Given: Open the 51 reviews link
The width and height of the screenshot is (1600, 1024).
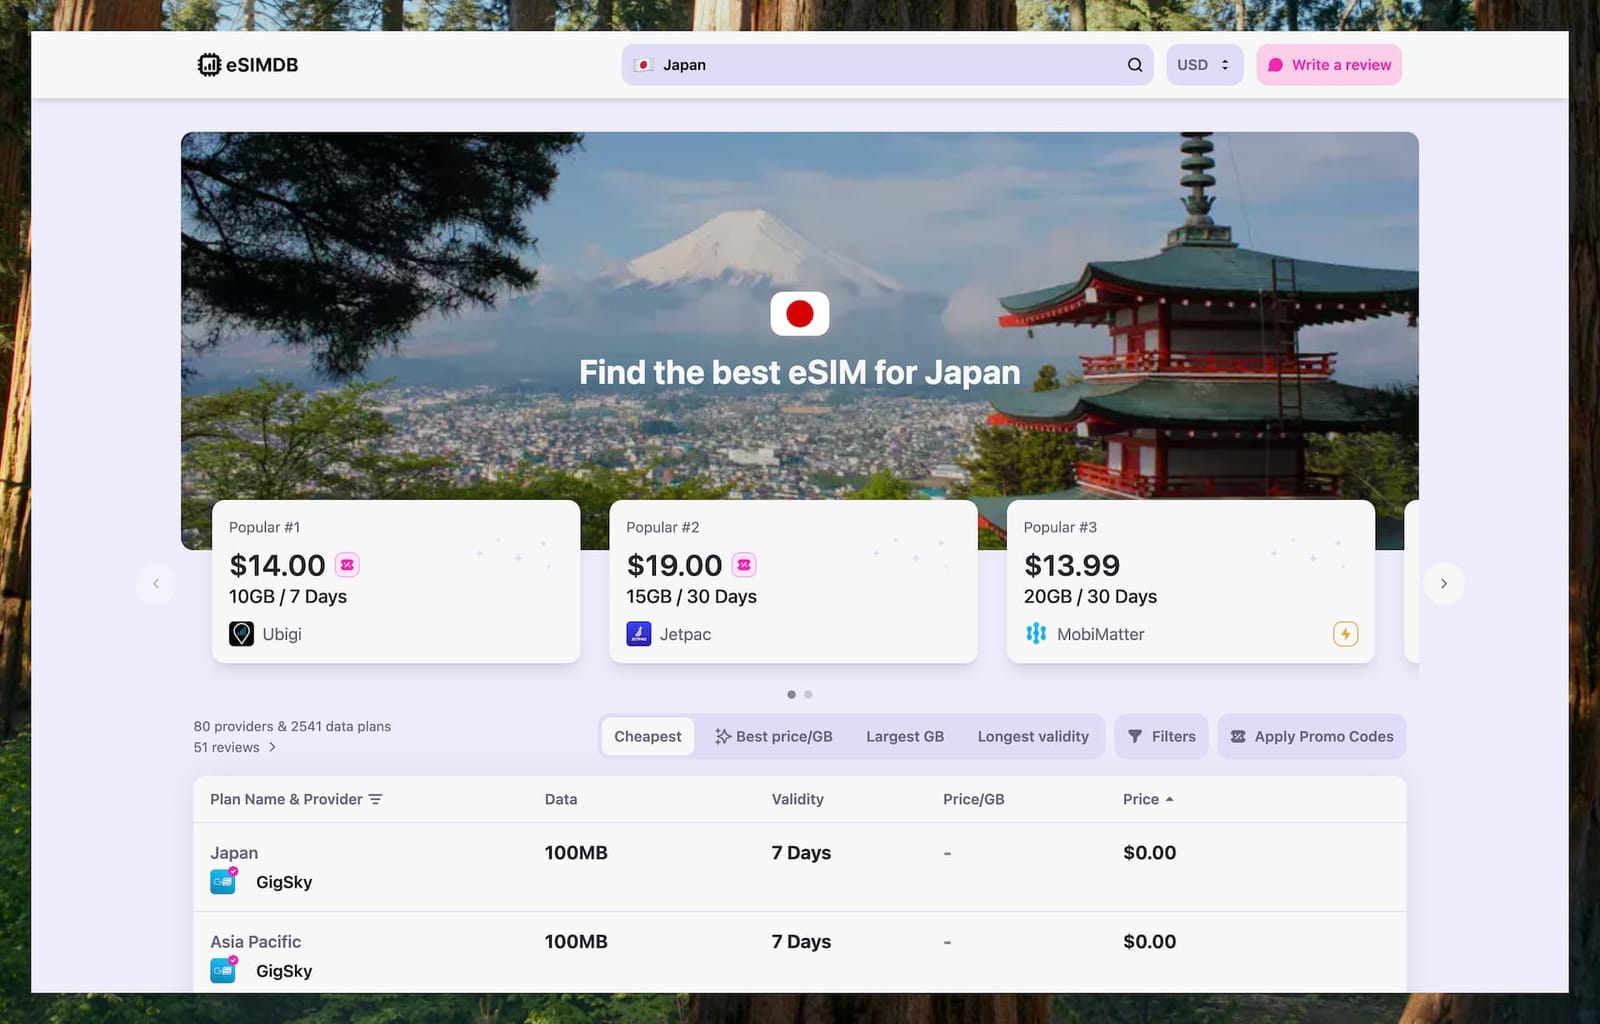Looking at the screenshot, I should pos(234,747).
